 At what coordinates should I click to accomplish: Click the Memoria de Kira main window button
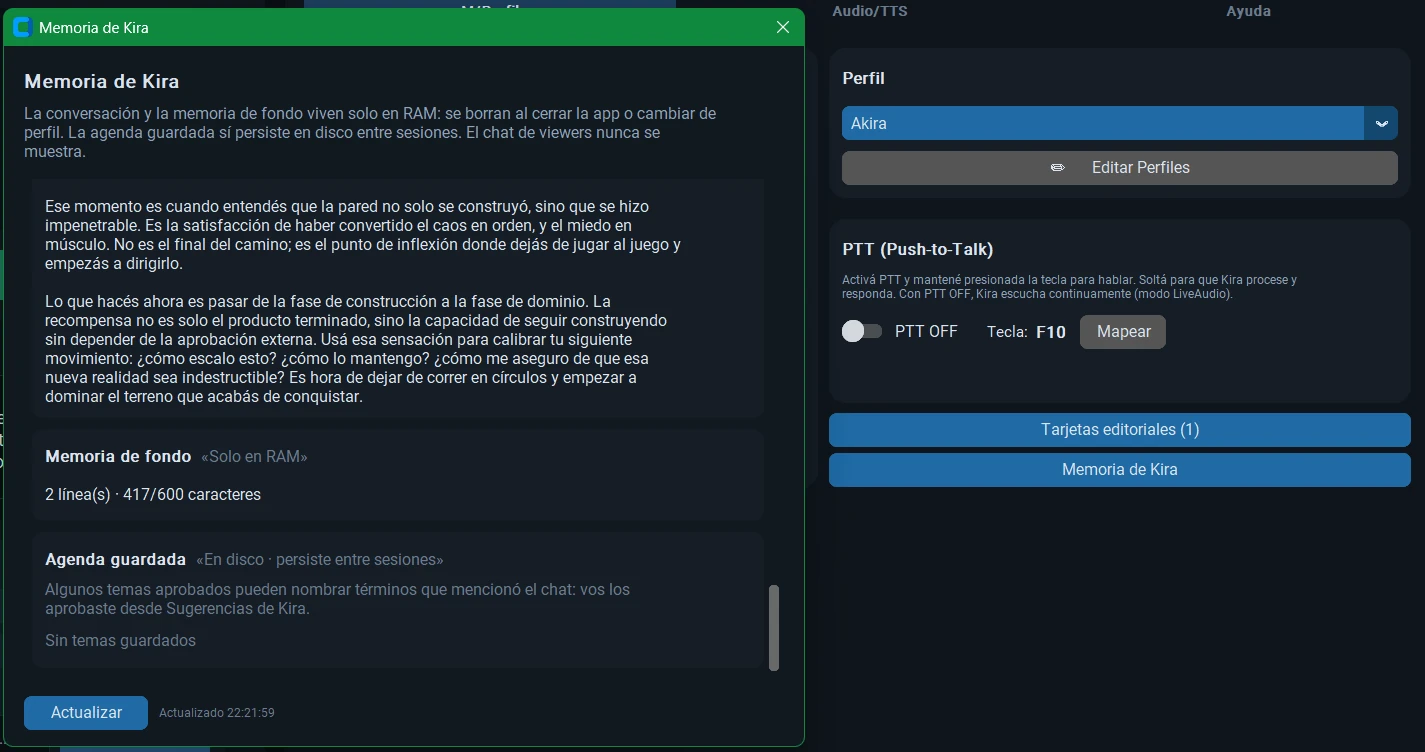pyautogui.click(x=1119, y=470)
